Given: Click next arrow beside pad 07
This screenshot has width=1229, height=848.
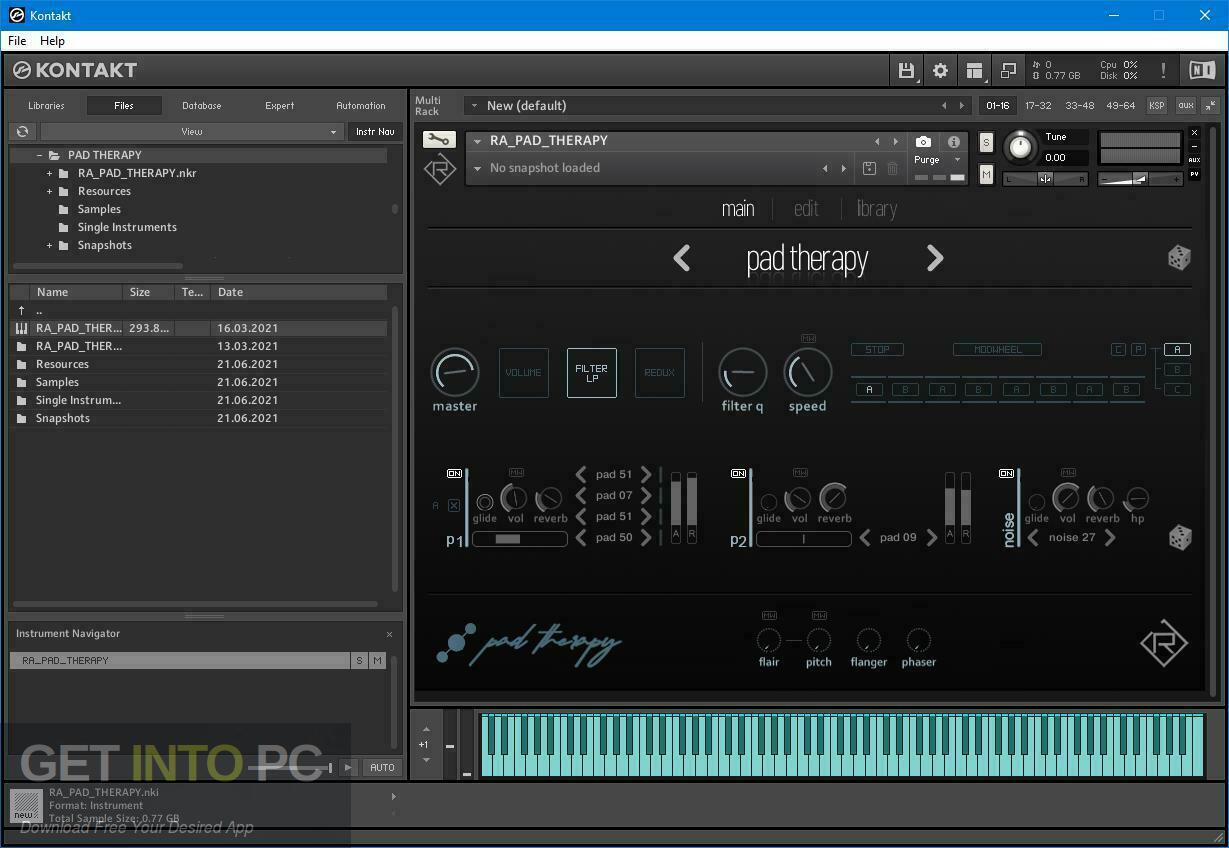Looking at the screenshot, I should (x=646, y=495).
